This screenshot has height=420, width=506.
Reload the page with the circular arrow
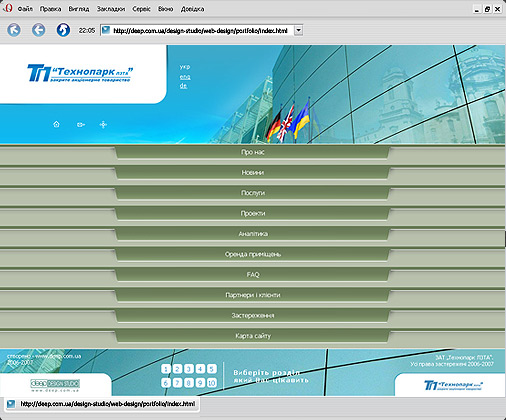(63, 30)
